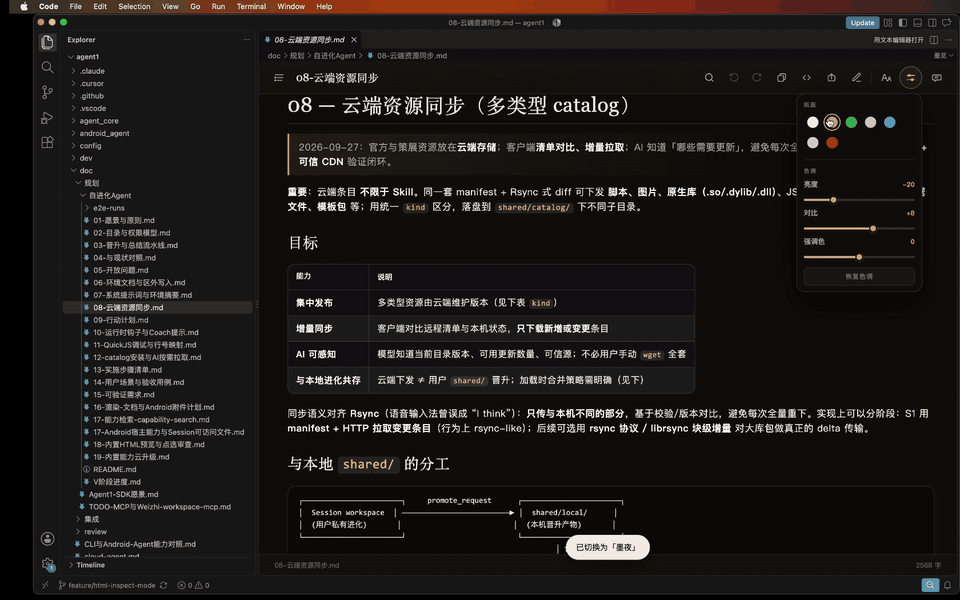Image resolution: width=960 pixels, height=600 pixels.
Task: Click the redo arrow in preview toolbar
Action: [757, 78]
